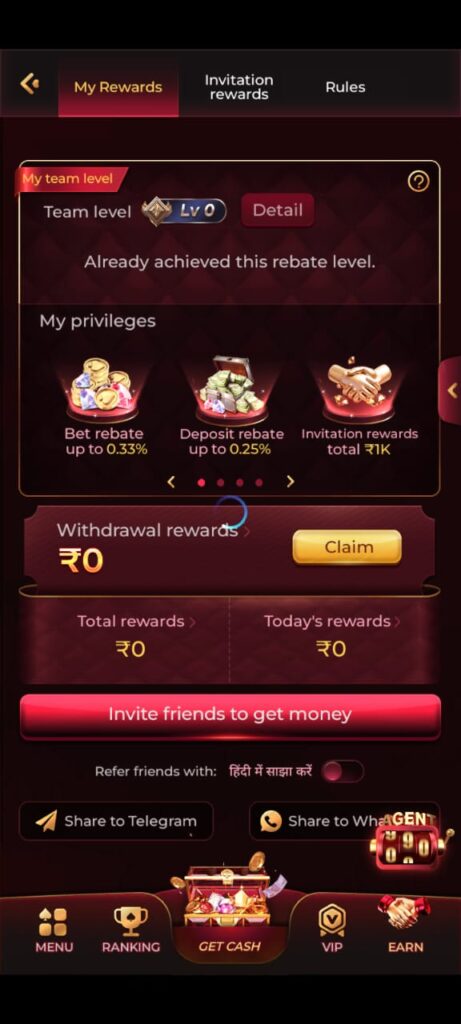Open the help question mark icon

coord(418,181)
